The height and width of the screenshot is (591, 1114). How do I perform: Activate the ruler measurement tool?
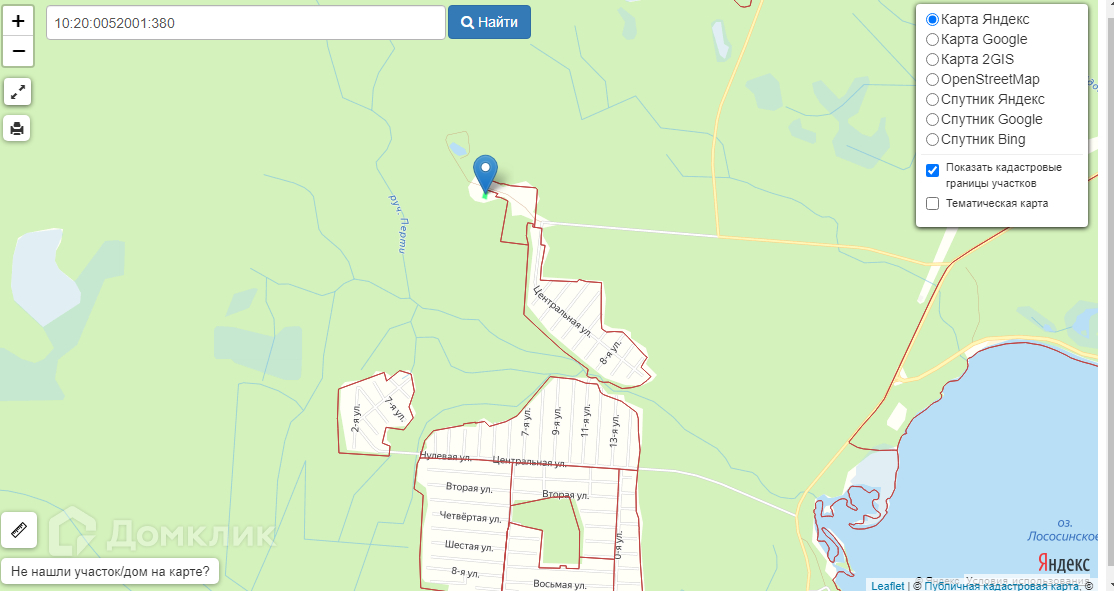coord(19,530)
